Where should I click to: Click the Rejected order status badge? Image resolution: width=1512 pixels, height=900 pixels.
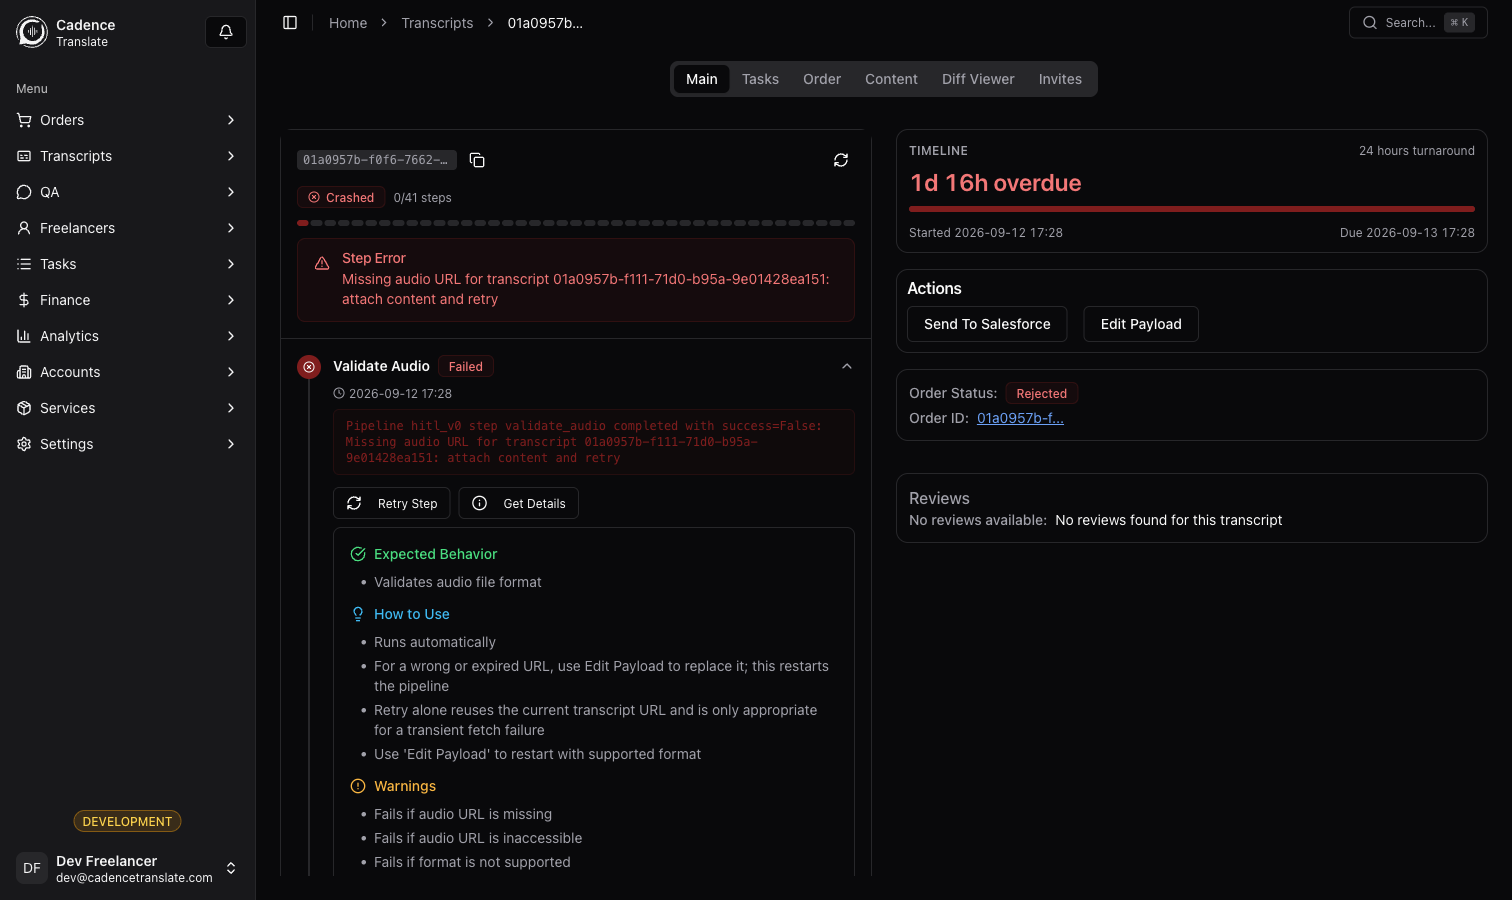pos(1041,394)
